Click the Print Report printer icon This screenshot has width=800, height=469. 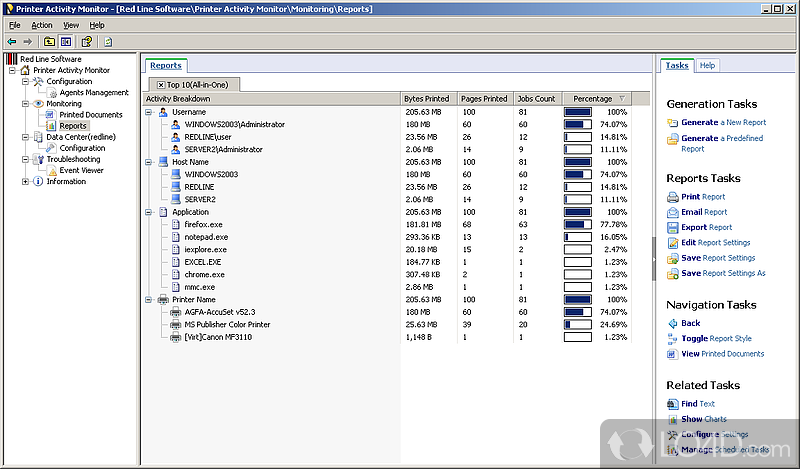coord(672,197)
